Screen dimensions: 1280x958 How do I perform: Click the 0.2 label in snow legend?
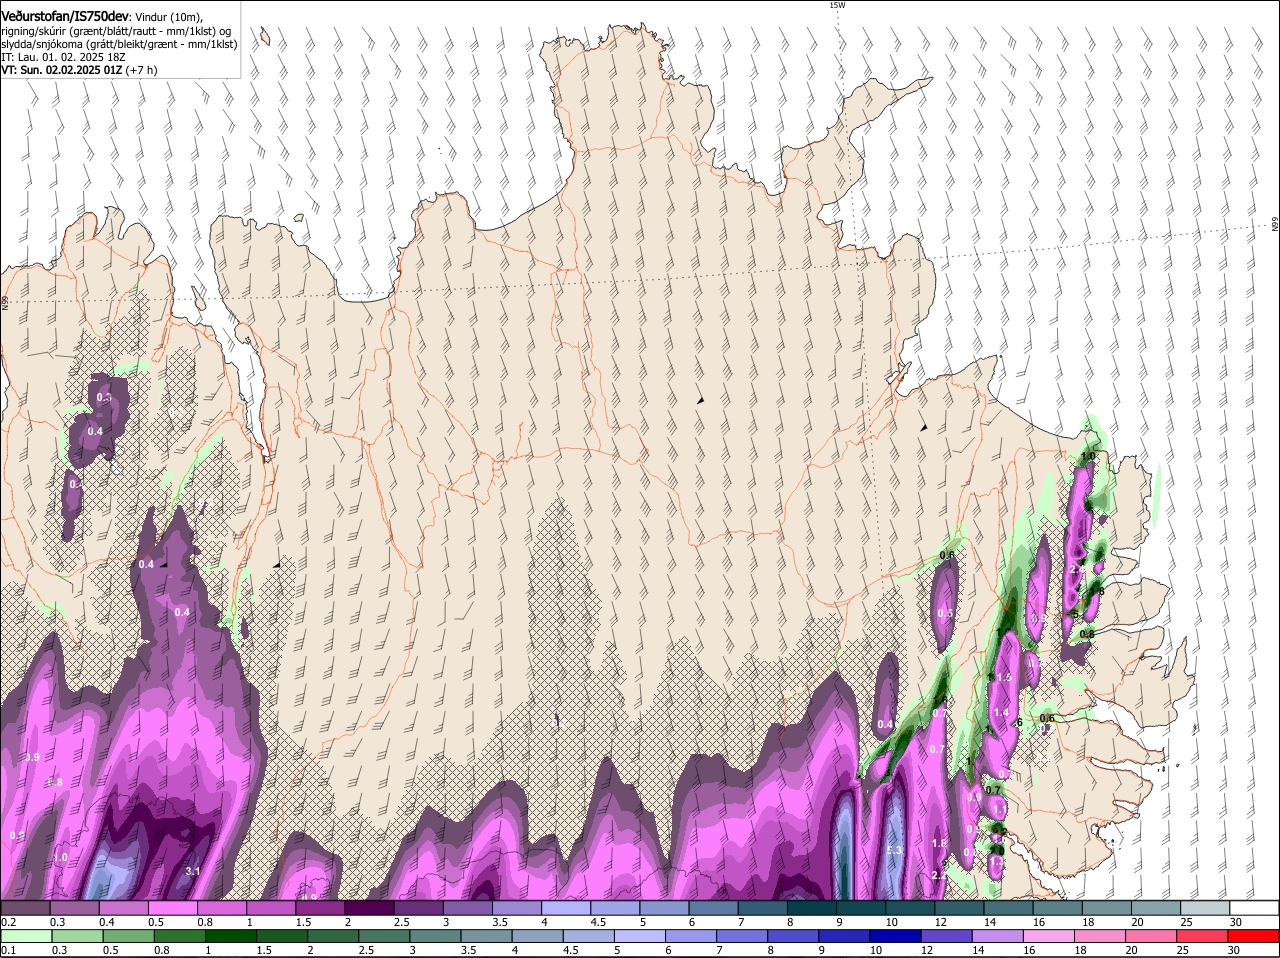[x=8, y=922]
